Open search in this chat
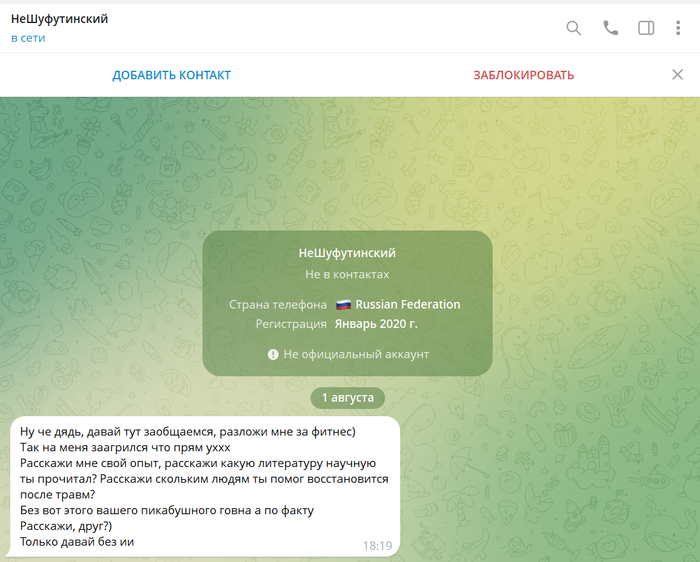 574,28
